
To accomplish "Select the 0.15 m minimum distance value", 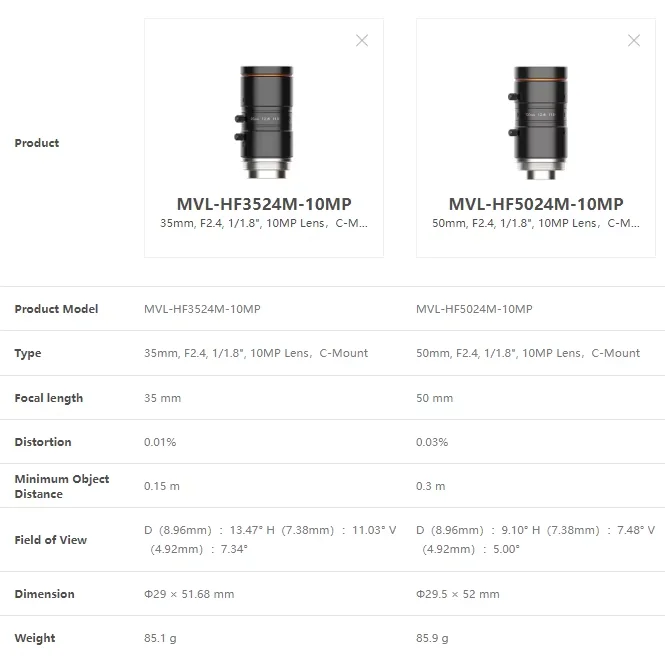I will 162,486.
